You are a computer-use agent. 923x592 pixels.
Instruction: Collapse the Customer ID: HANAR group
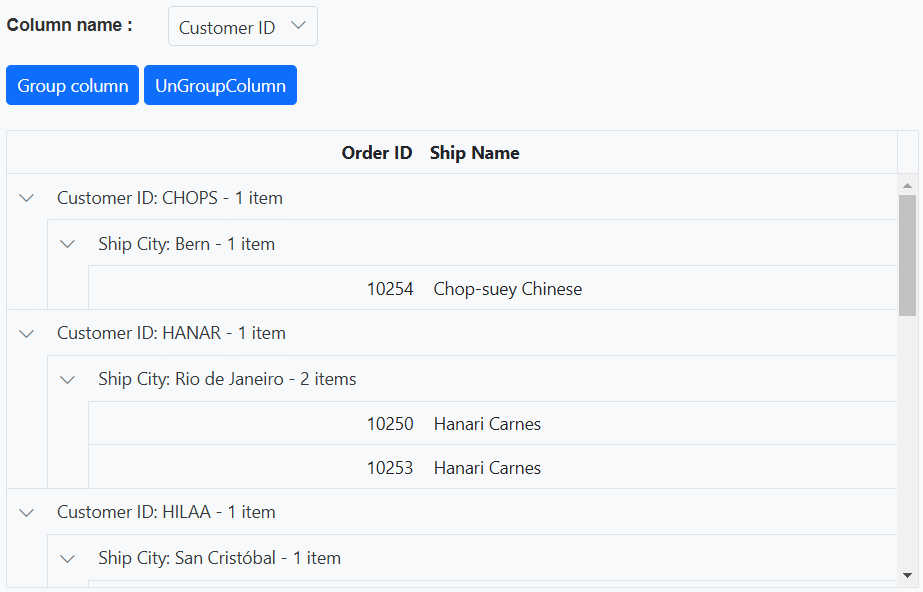tap(27, 333)
